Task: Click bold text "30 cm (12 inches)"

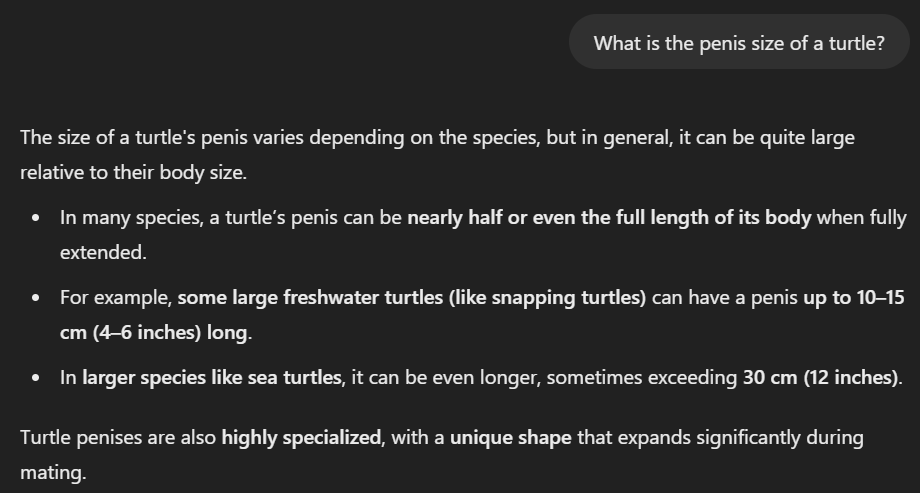Action: pos(820,378)
